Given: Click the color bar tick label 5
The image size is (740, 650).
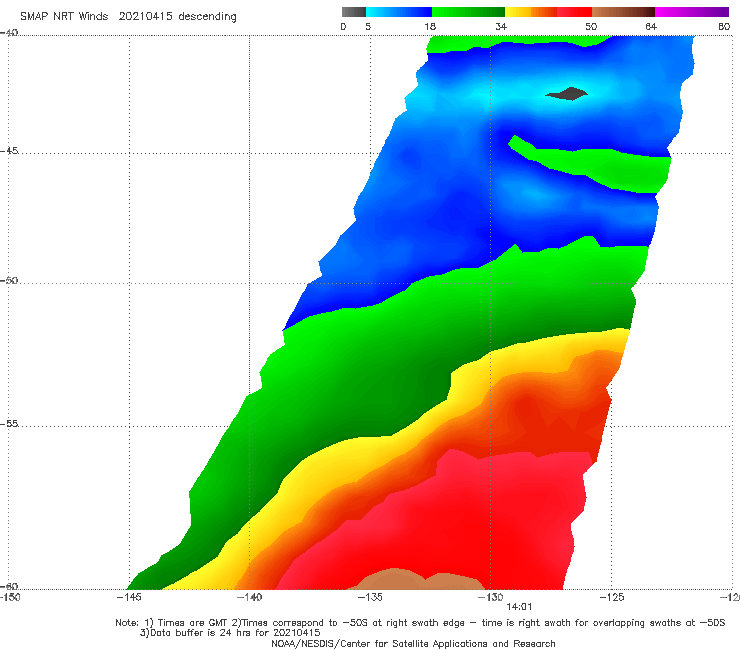Looking at the screenshot, I should pyautogui.click(x=368, y=27).
